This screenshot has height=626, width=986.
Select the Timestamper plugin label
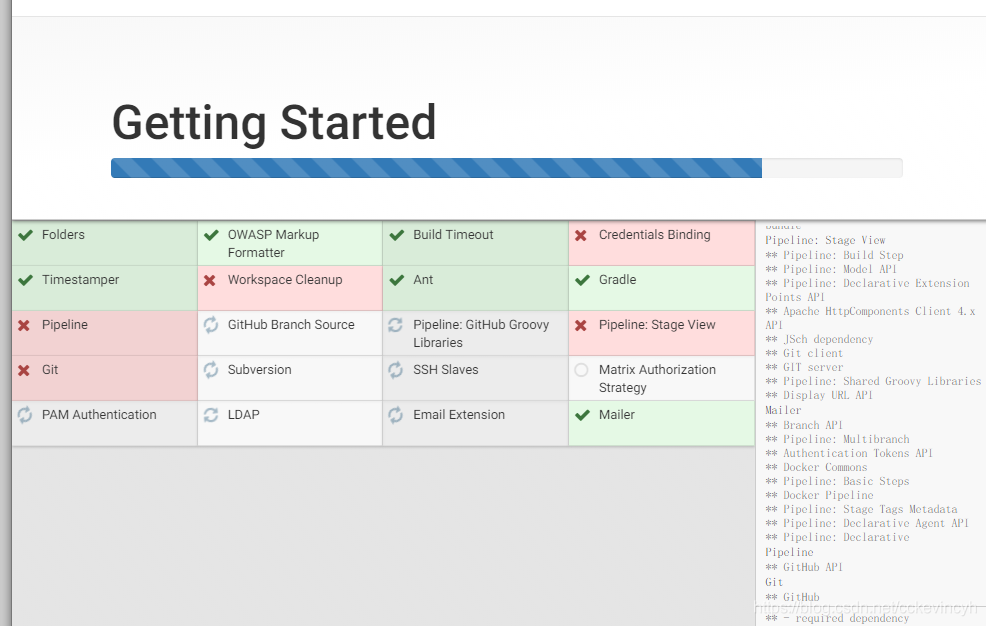pos(80,280)
